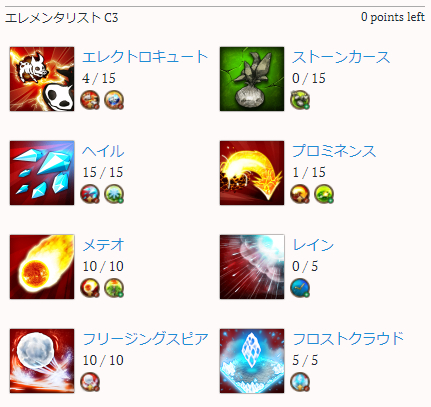Click the レイン skill icon
Image resolution: width=431 pixels, height=407 pixels.
coord(252,267)
